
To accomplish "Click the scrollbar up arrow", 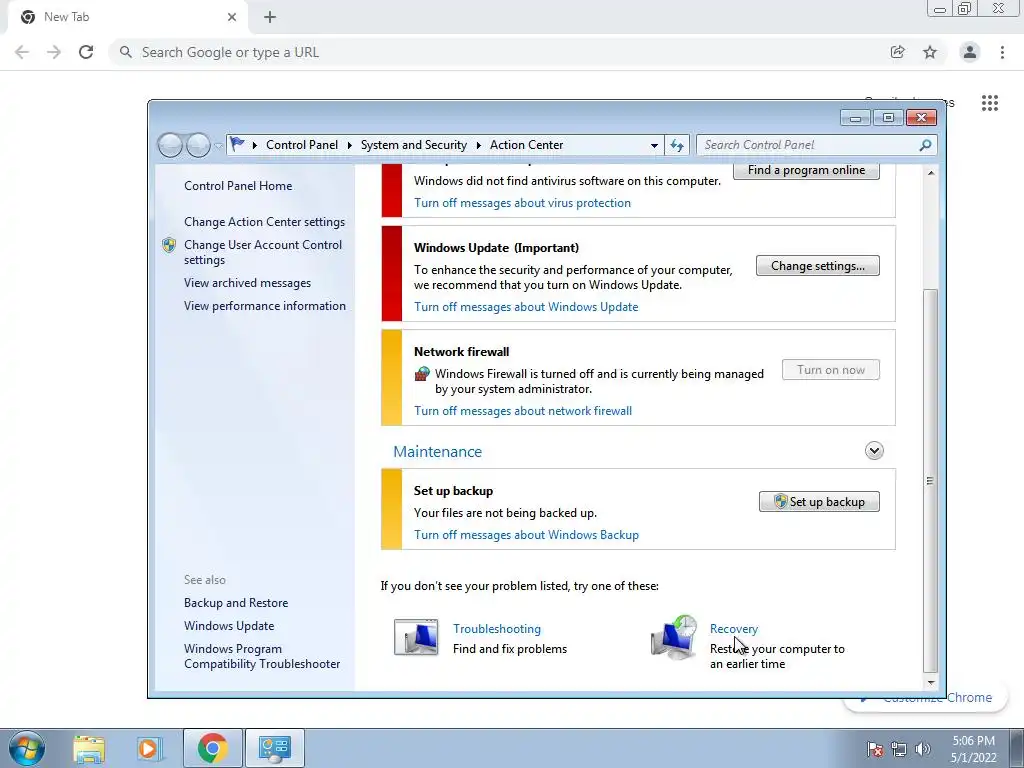I will pyautogui.click(x=931, y=173).
